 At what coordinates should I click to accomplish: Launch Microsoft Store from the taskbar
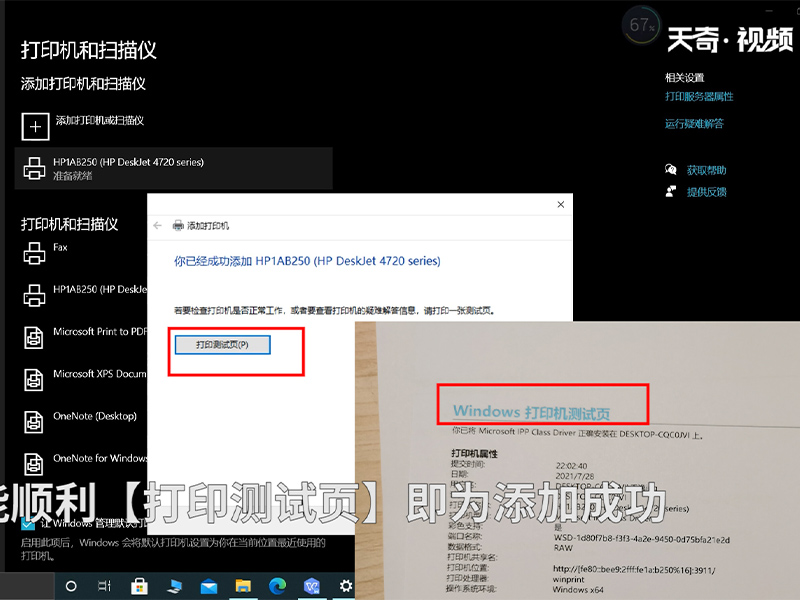[139, 586]
